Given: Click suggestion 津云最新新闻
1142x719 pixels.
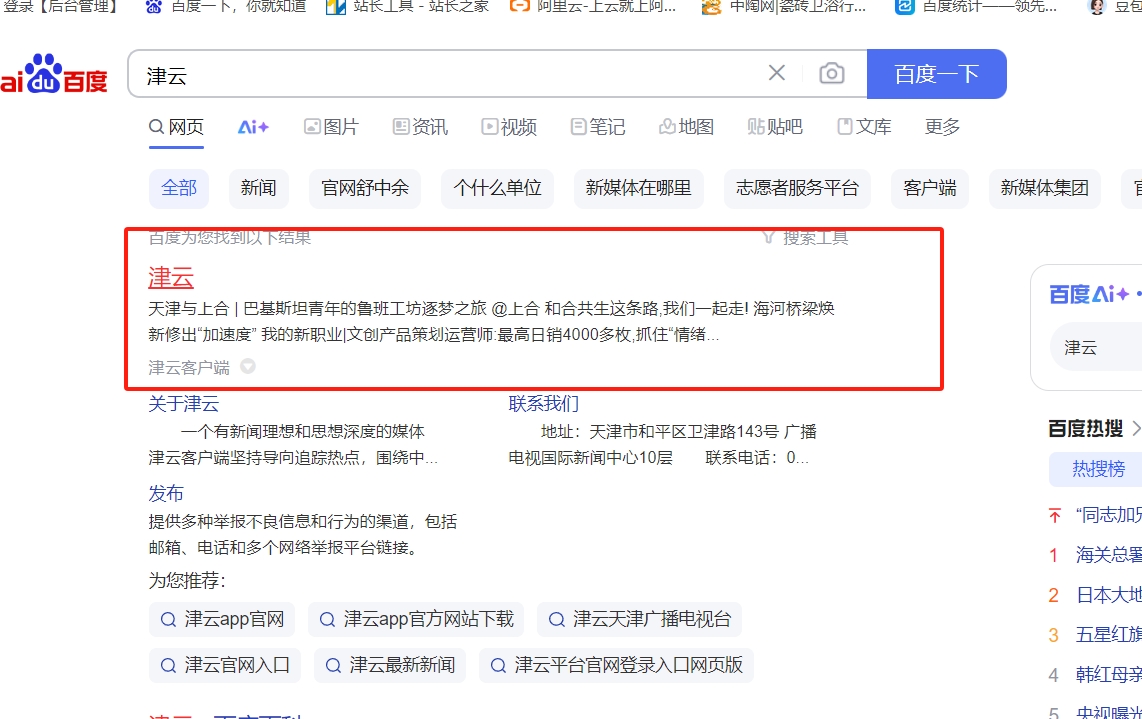Looking at the screenshot, I should tap(390, 665).
